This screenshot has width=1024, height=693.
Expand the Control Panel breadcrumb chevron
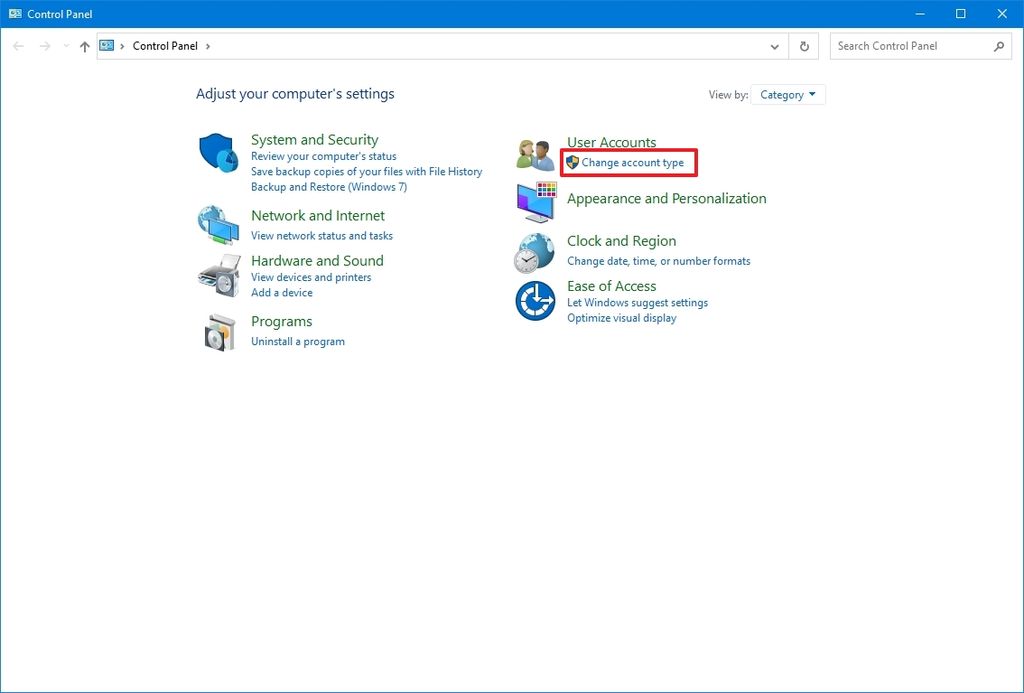(206, 46)
